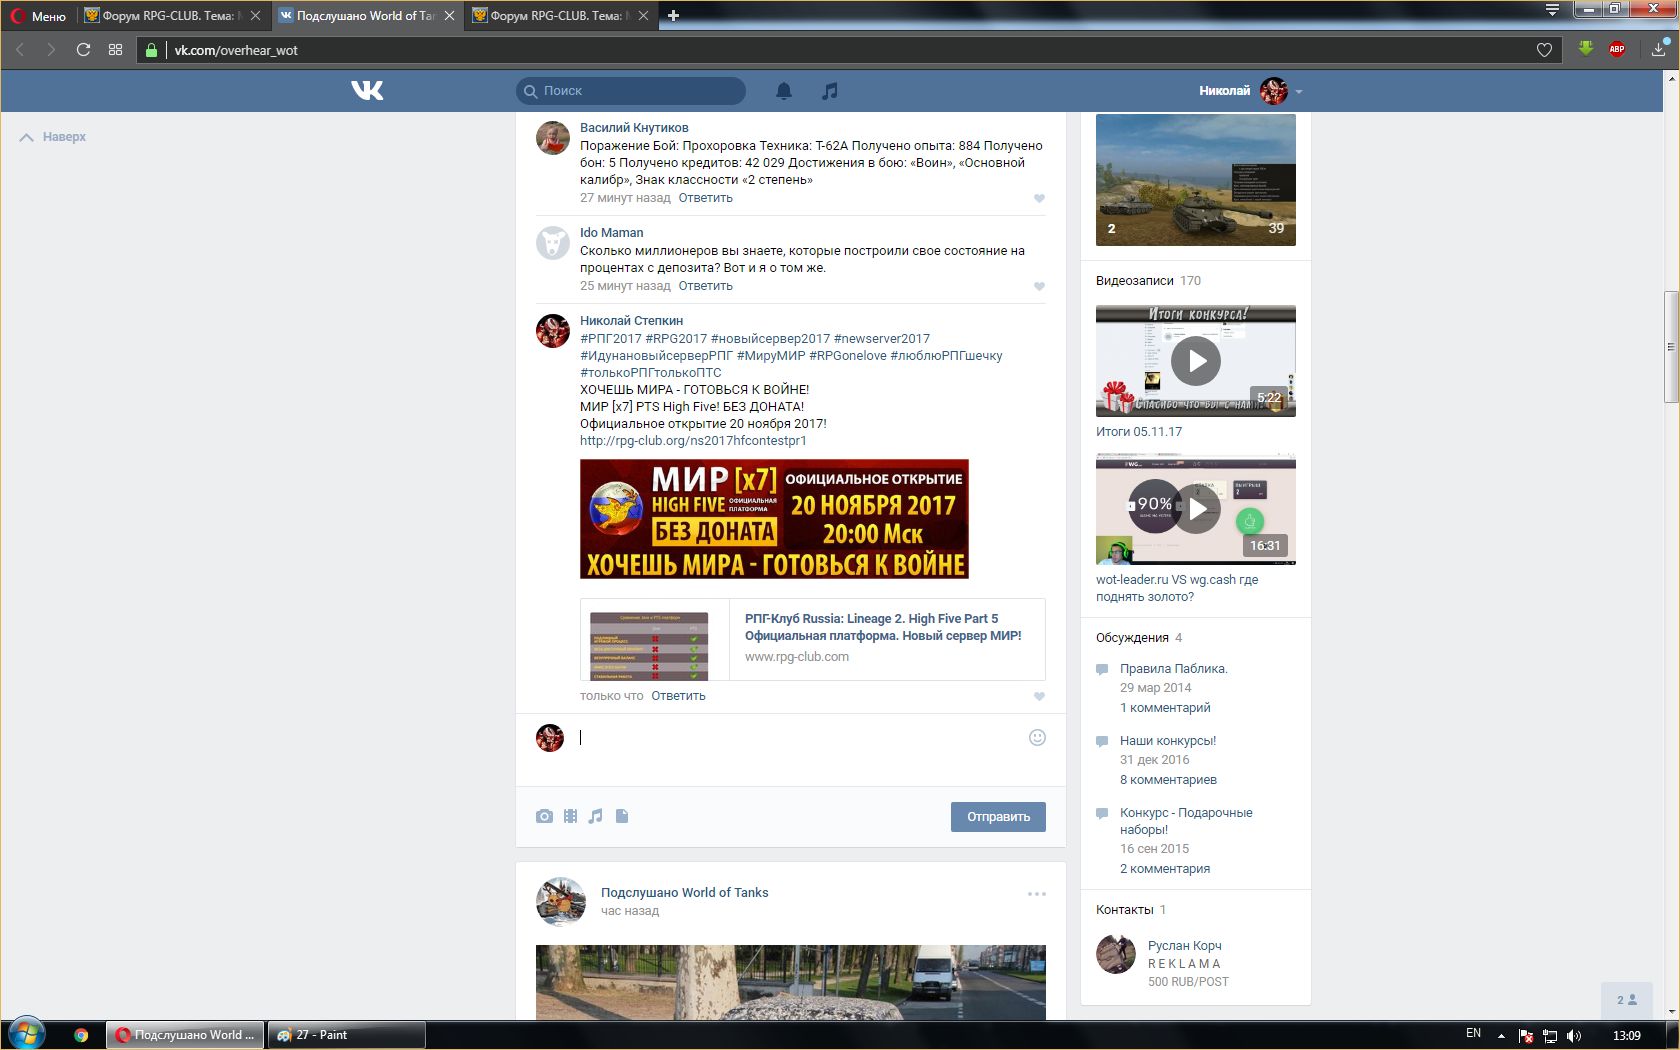Open the emoji smiley picker
The image size is (1680, 1050).
(1037, 738)
